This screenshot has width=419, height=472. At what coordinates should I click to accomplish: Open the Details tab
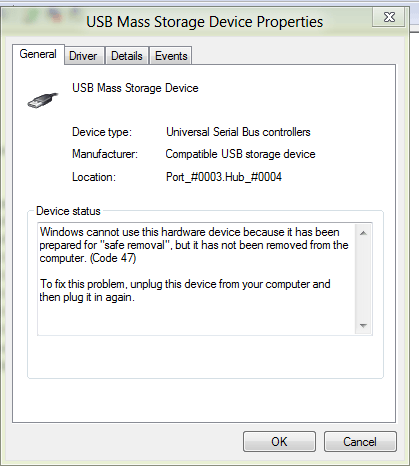127,56
